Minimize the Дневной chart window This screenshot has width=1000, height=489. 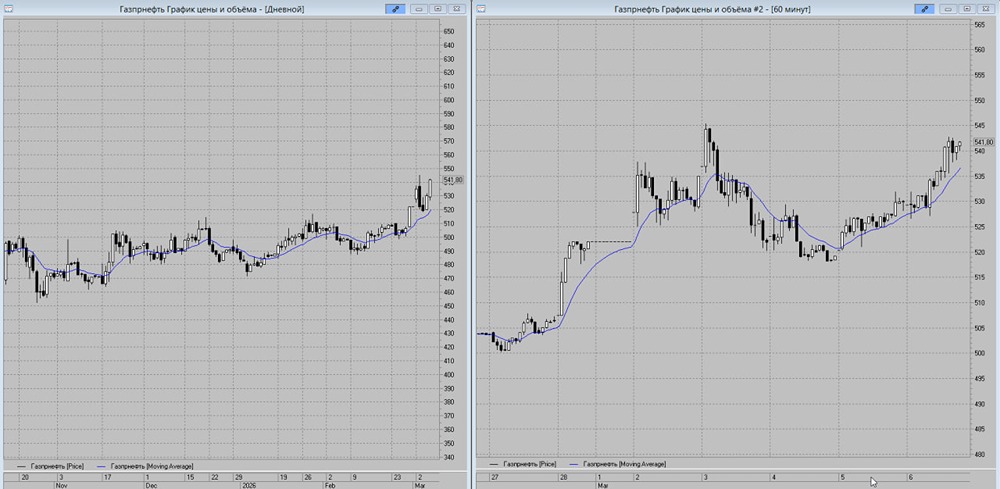(419, 9)
